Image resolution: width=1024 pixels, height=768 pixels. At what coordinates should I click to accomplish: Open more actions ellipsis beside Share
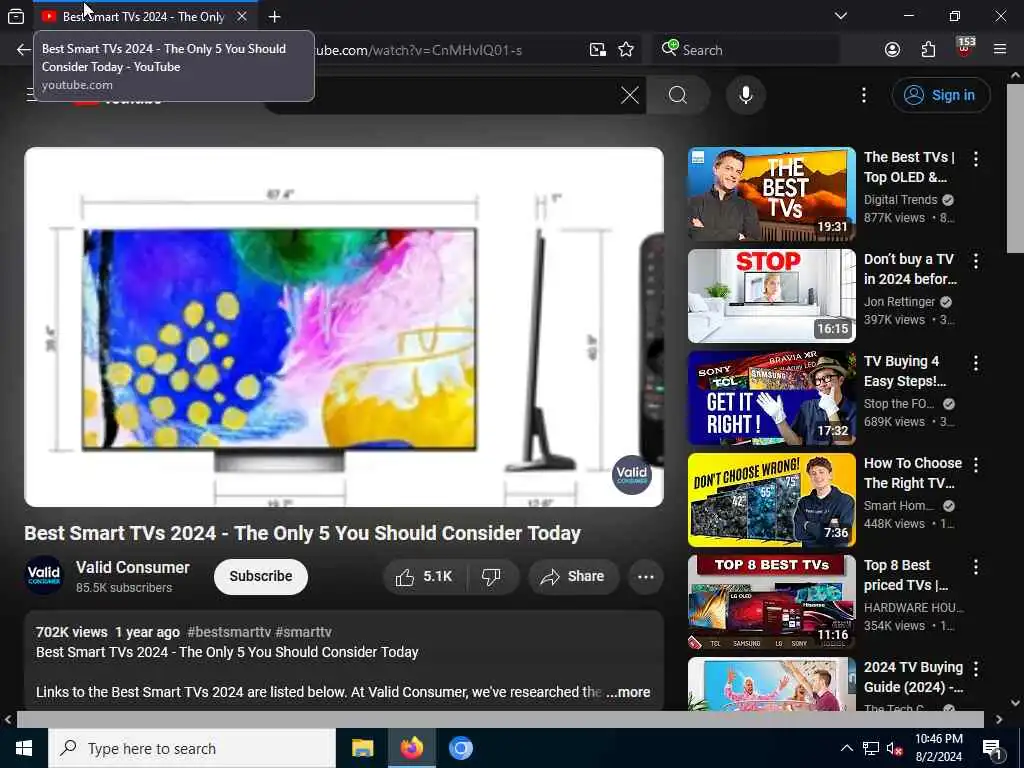645,577
